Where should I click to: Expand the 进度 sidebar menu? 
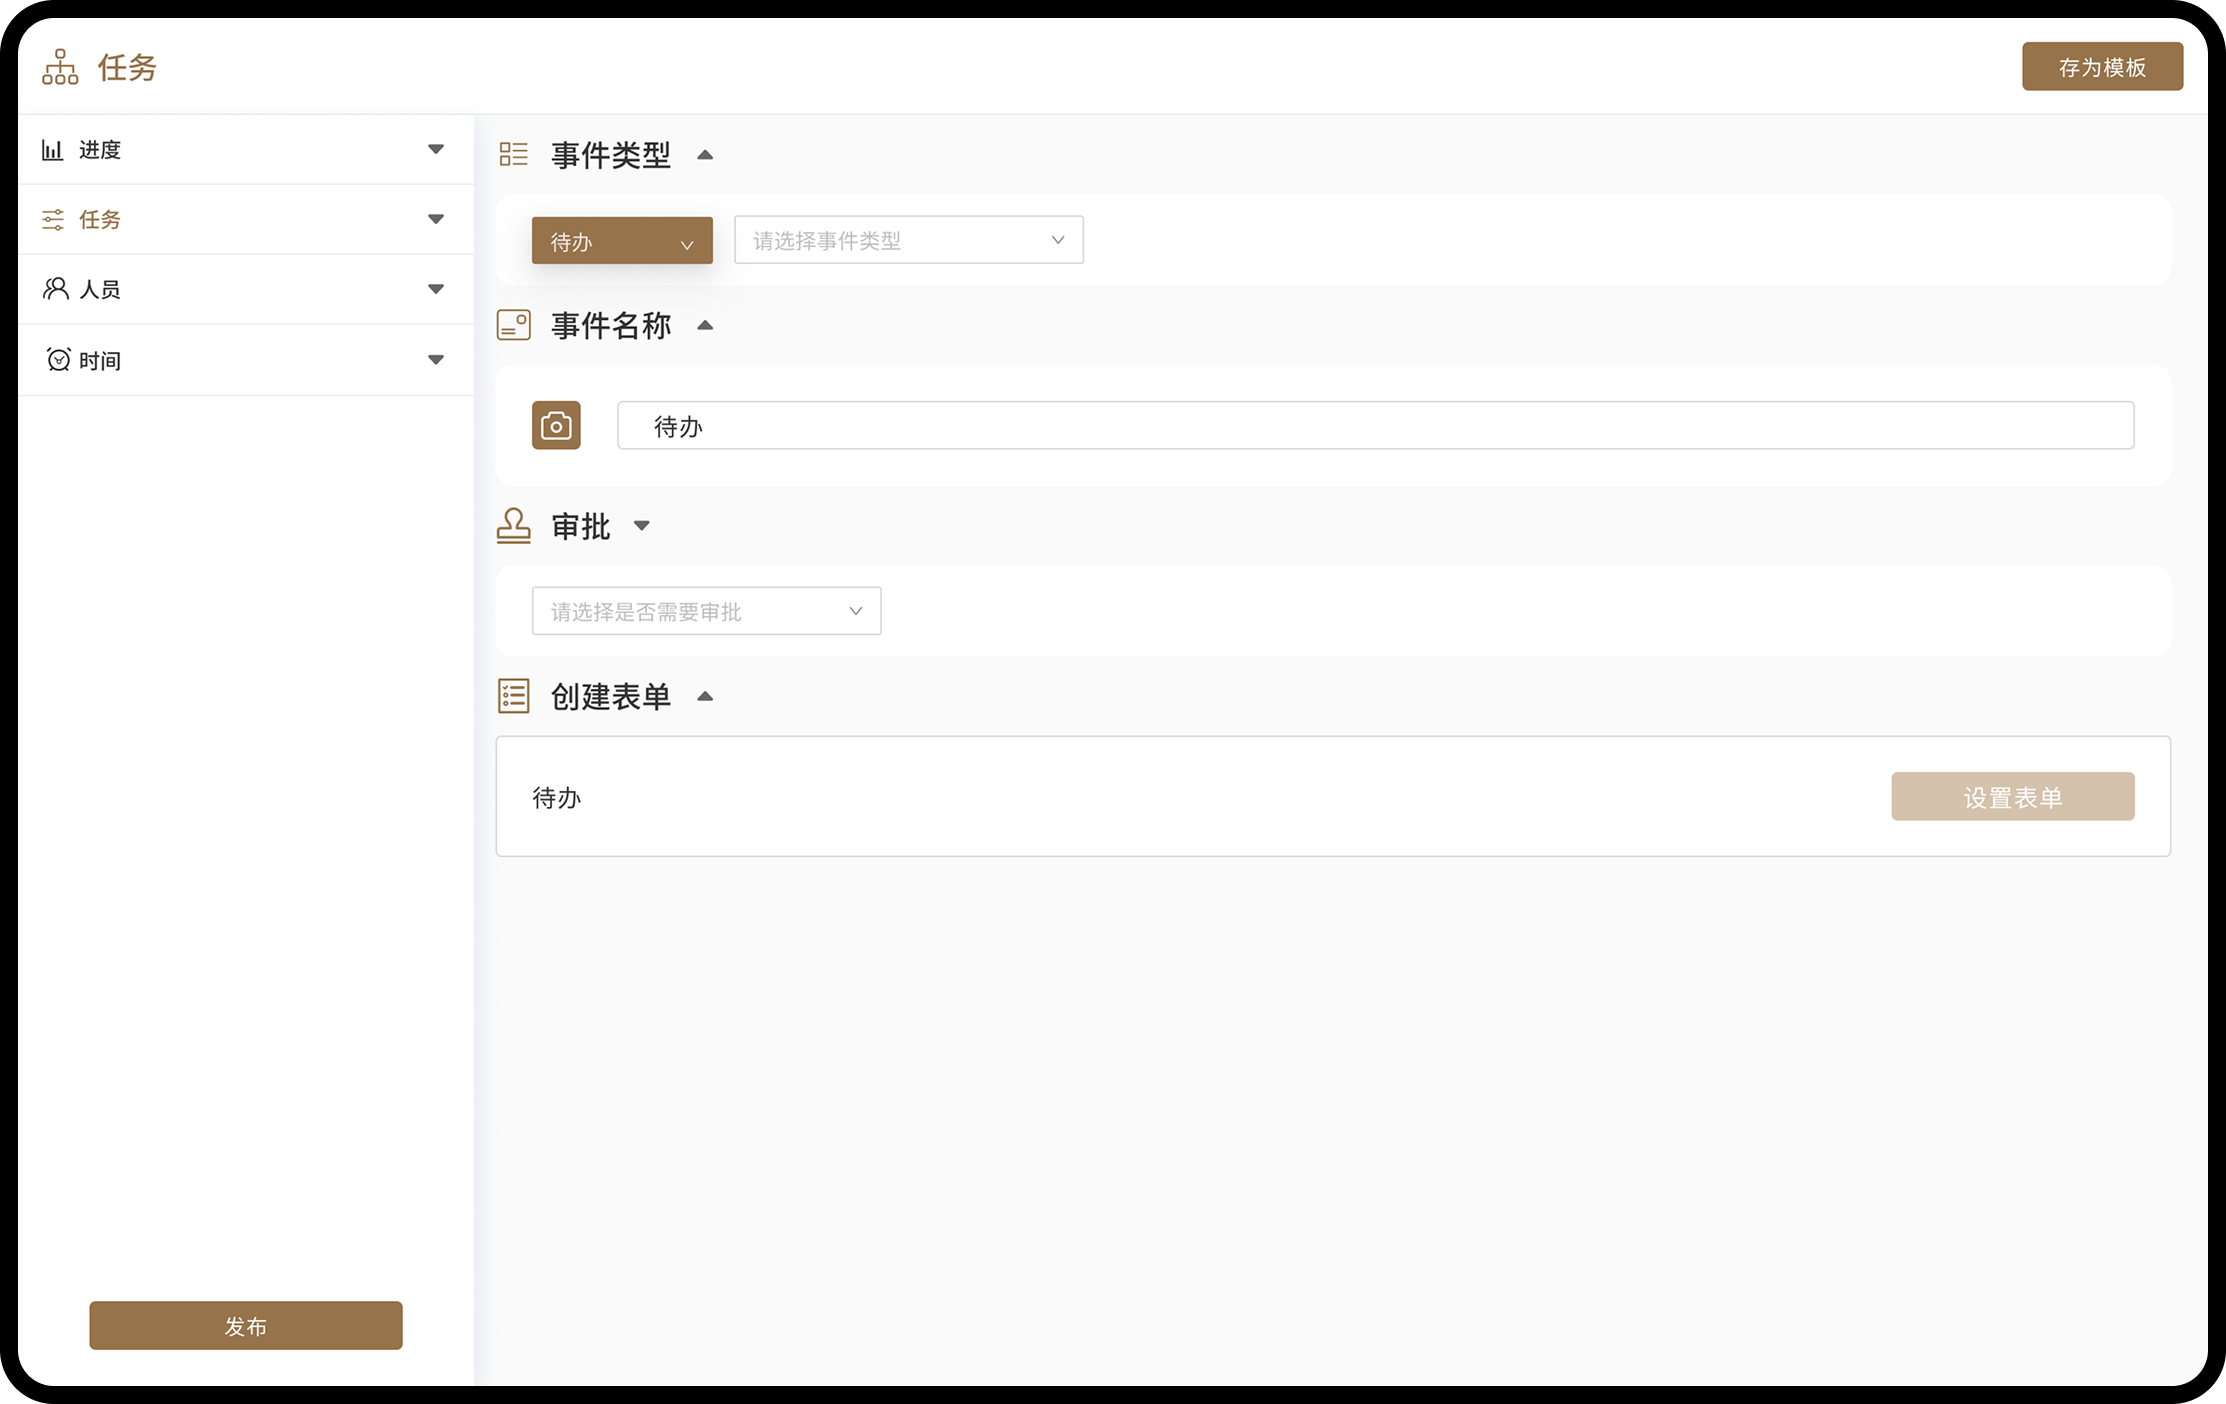(x=436, y=150)
